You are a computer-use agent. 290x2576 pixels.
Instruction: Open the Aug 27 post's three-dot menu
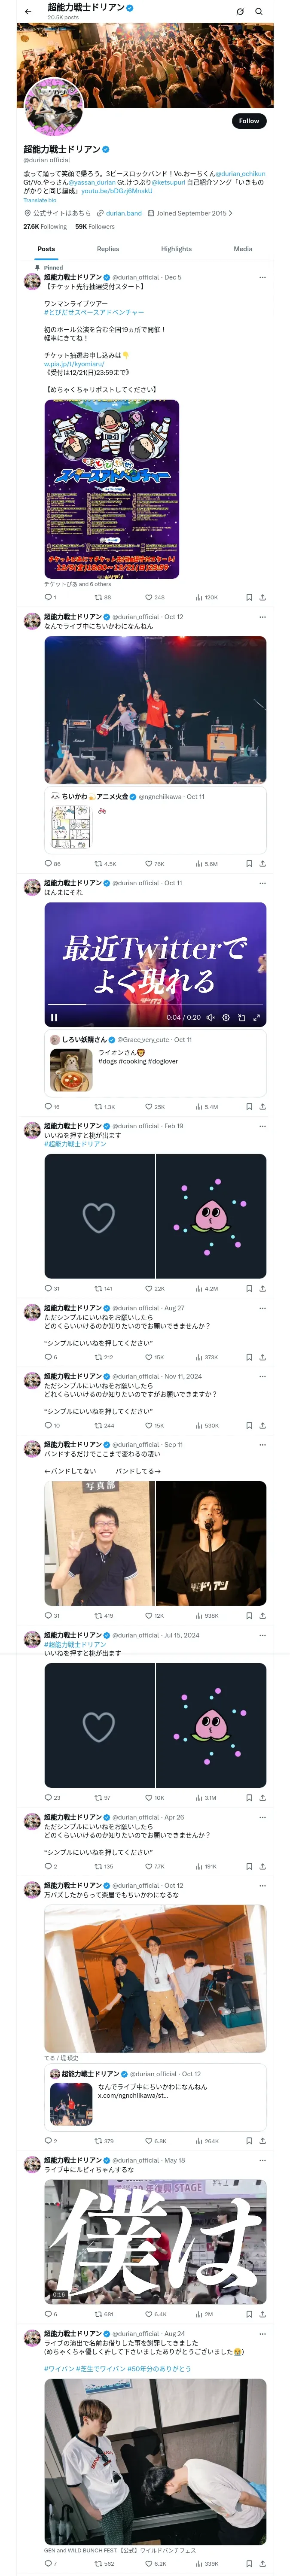(262, 1307)
